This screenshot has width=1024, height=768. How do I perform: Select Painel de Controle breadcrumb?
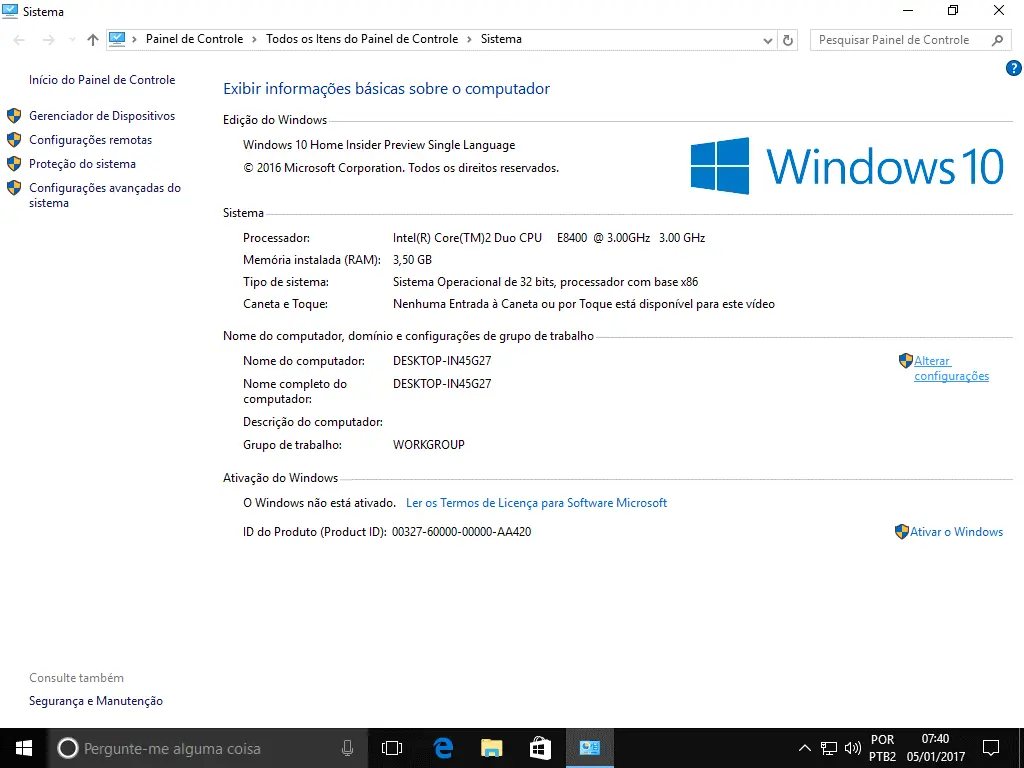point(195,39)
